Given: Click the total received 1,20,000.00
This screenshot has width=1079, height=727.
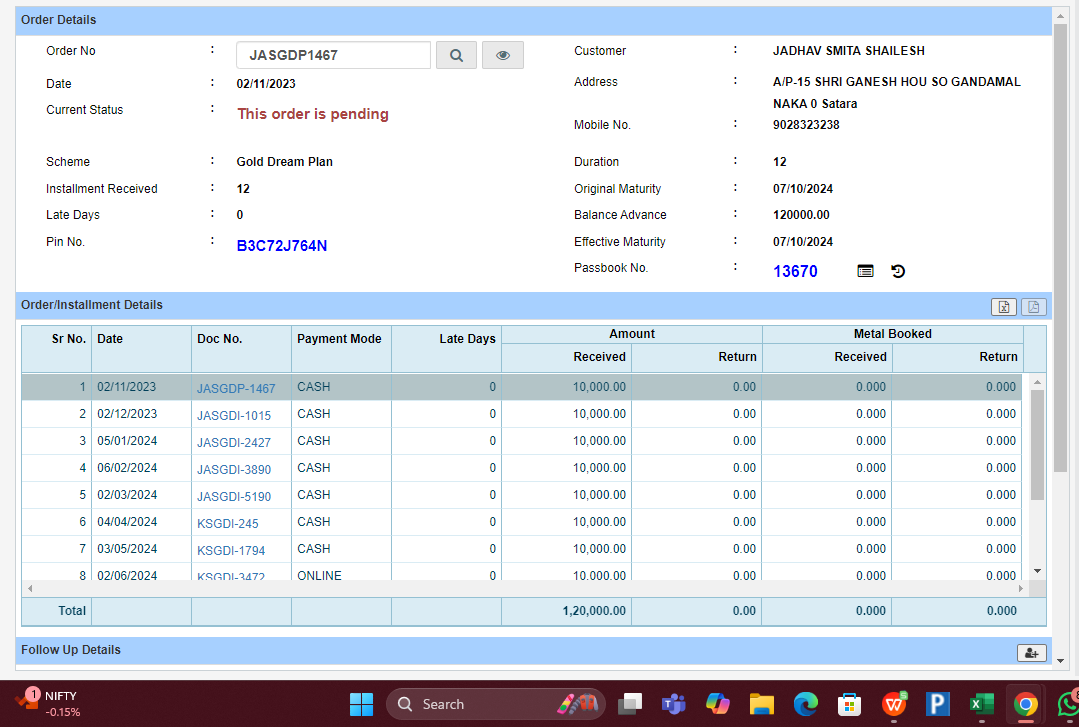Looking at the screenshot, I should coord(594,611).
